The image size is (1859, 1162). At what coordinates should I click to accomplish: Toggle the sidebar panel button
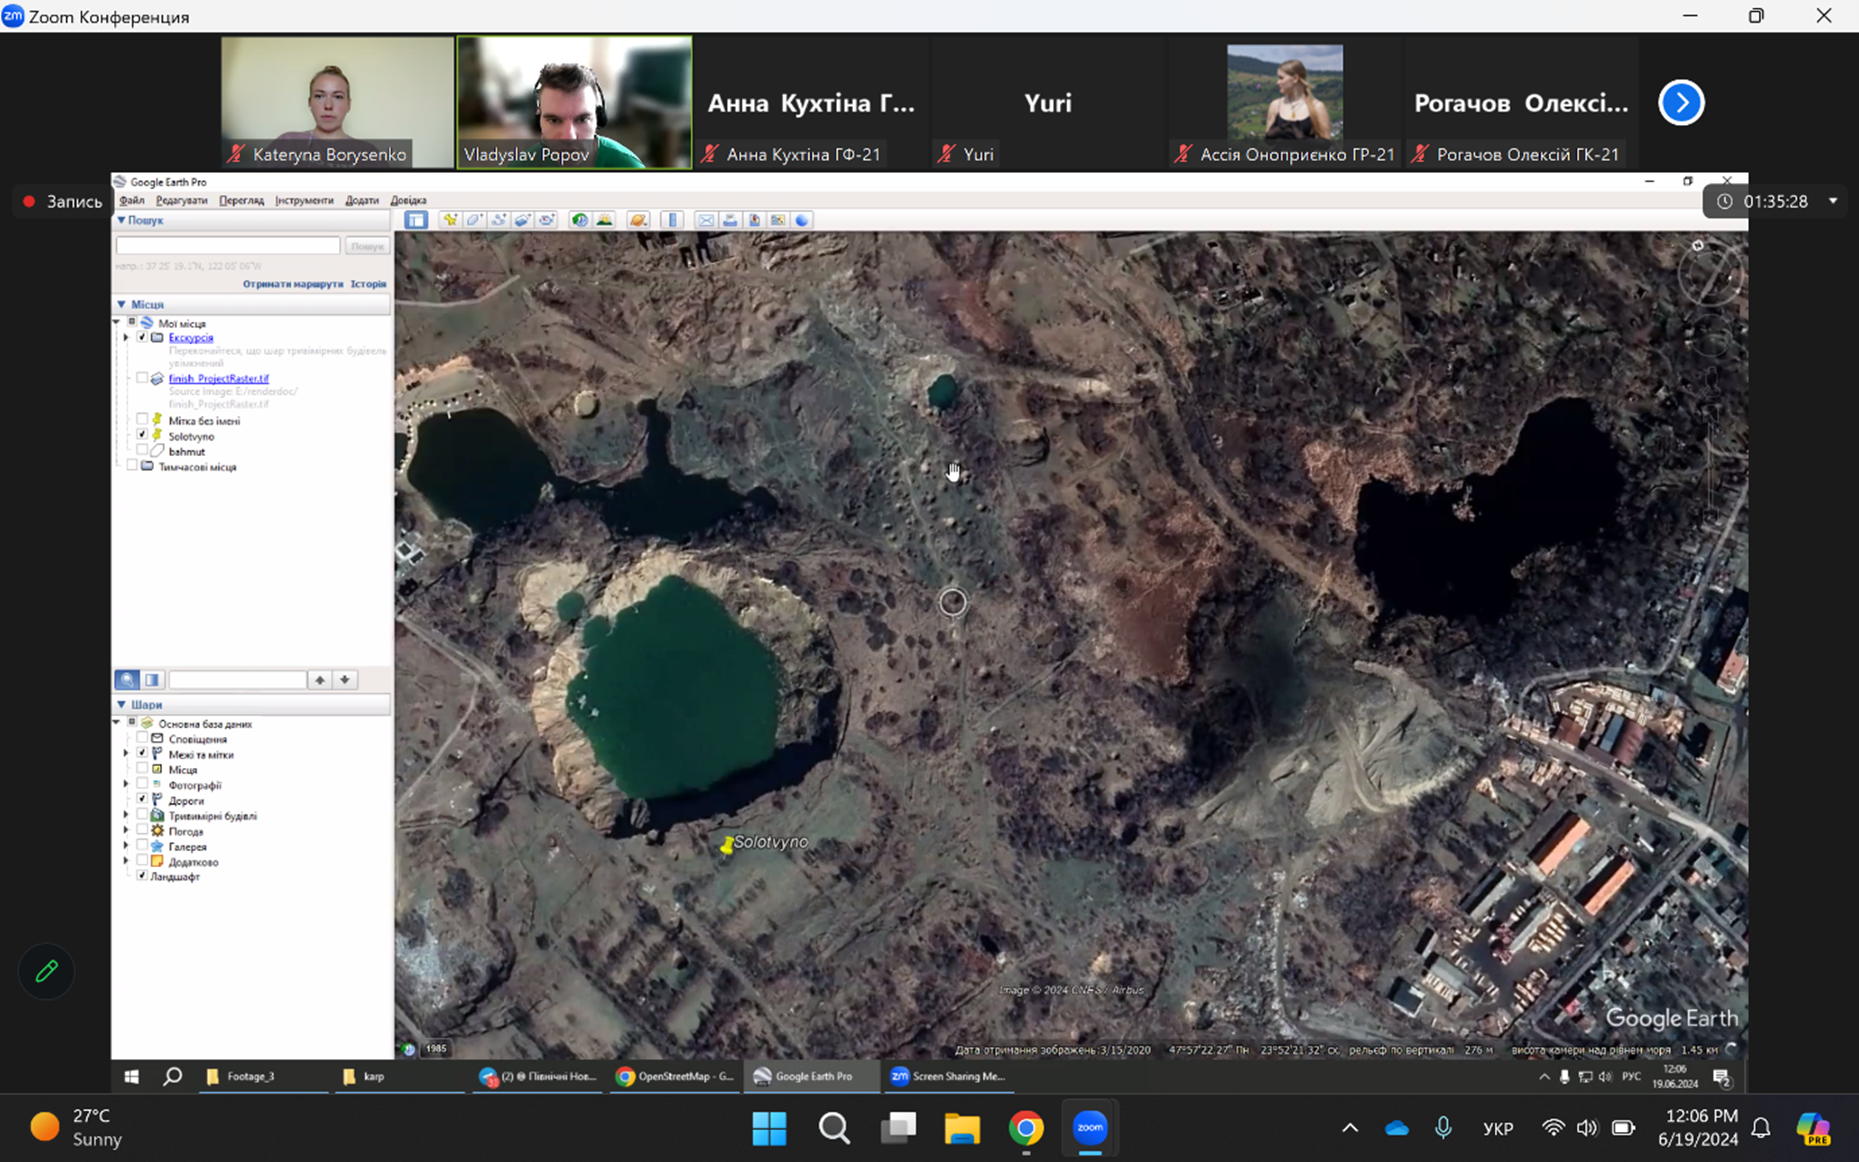[416, 220]
